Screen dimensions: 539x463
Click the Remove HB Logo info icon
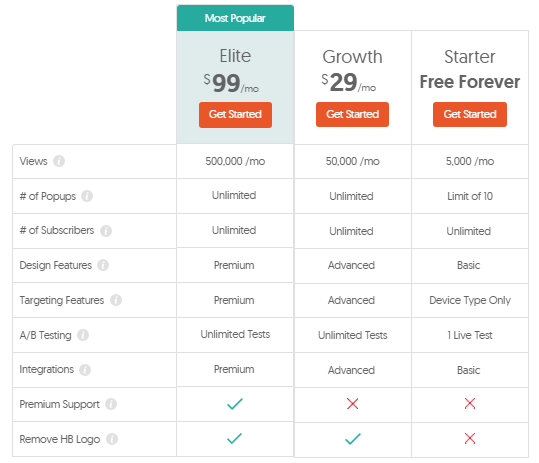112,439
